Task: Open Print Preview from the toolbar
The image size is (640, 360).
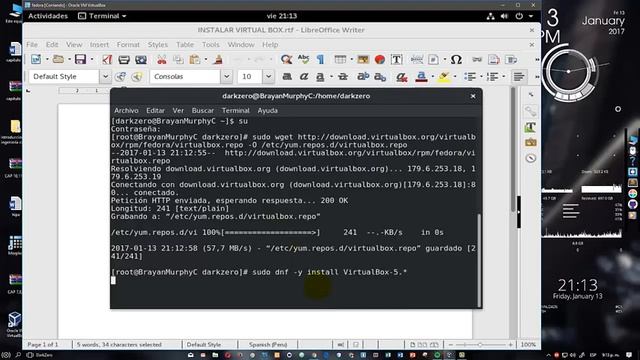Action: coord(141,60)
